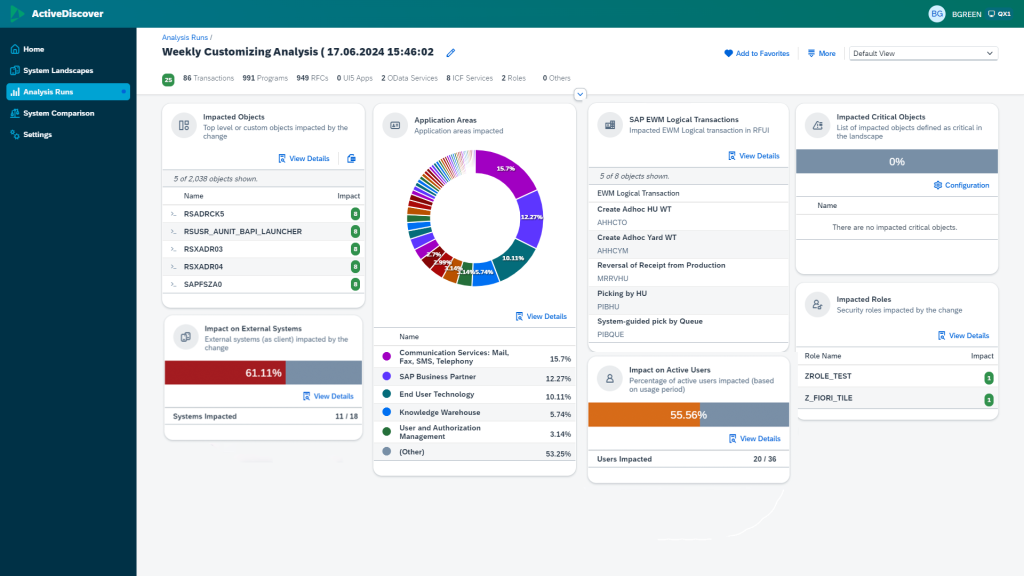Expand the SAPFSZA0 row

point(173,284)
